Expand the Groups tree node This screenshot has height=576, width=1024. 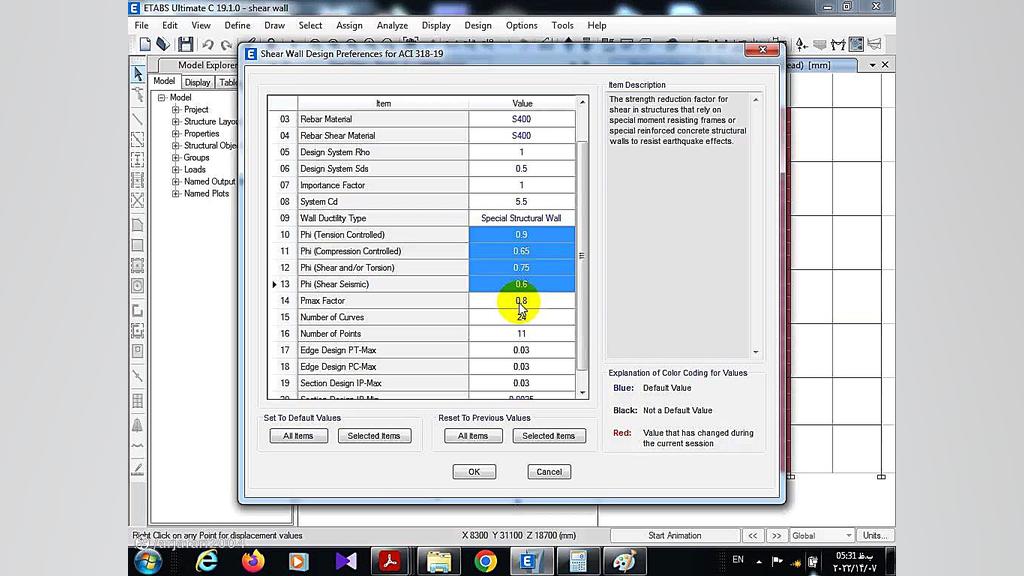click(x=175, y=157)
